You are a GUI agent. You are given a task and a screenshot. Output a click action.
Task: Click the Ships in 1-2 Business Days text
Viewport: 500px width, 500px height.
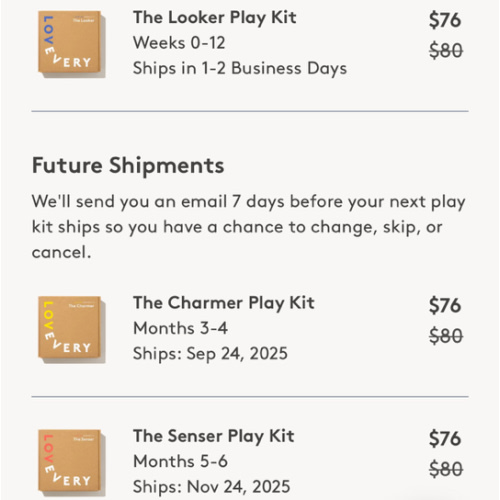(x=240, y=69)
